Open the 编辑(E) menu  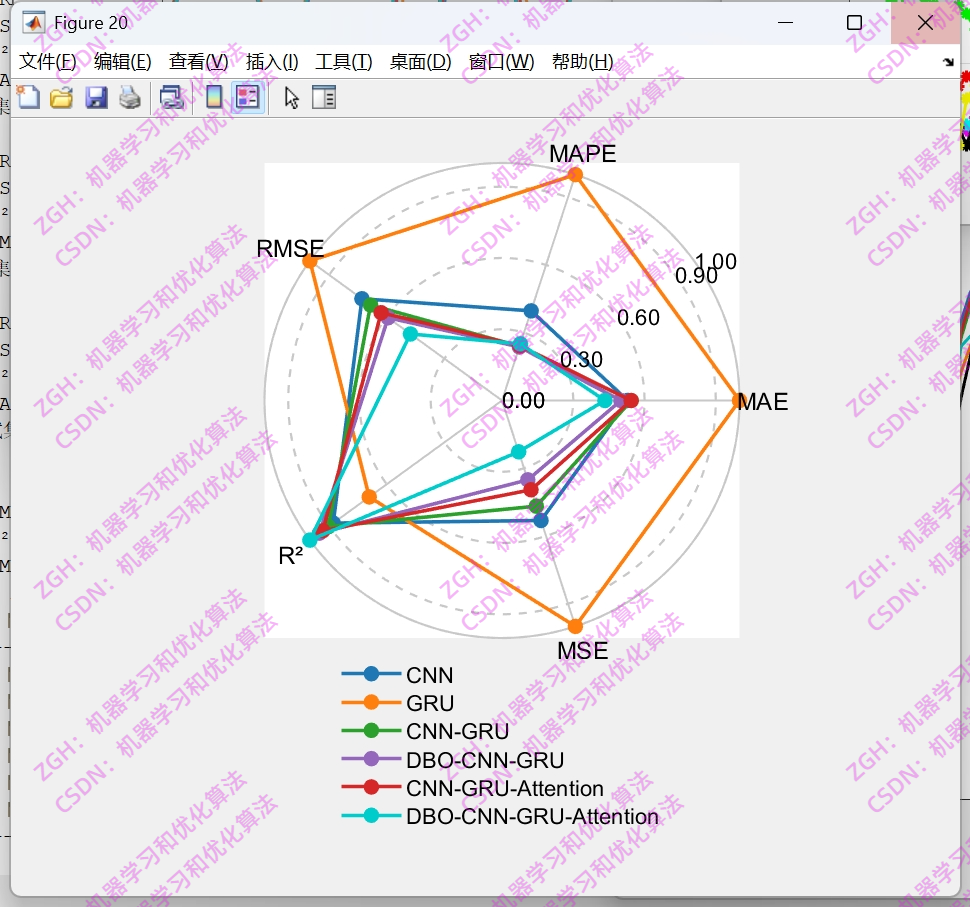click(122, 61)
